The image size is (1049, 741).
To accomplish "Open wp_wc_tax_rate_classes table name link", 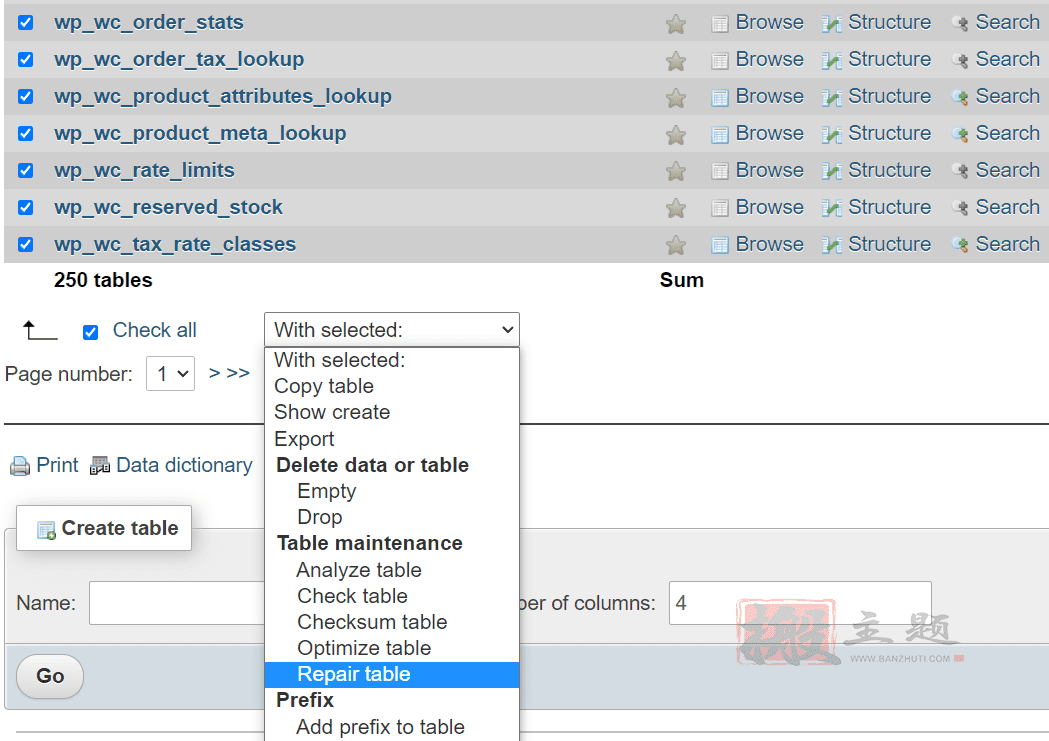I will [x=175, y=243].
